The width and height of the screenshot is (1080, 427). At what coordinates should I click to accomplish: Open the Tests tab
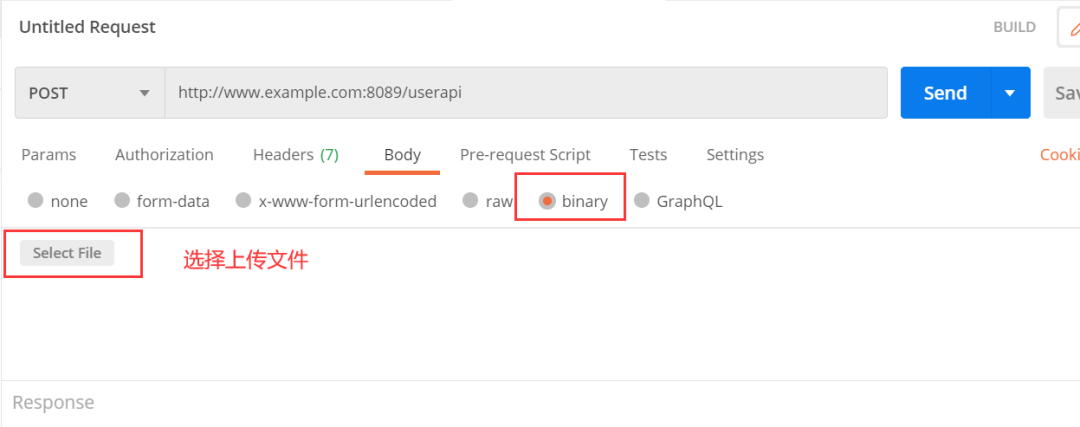(648, 155)
